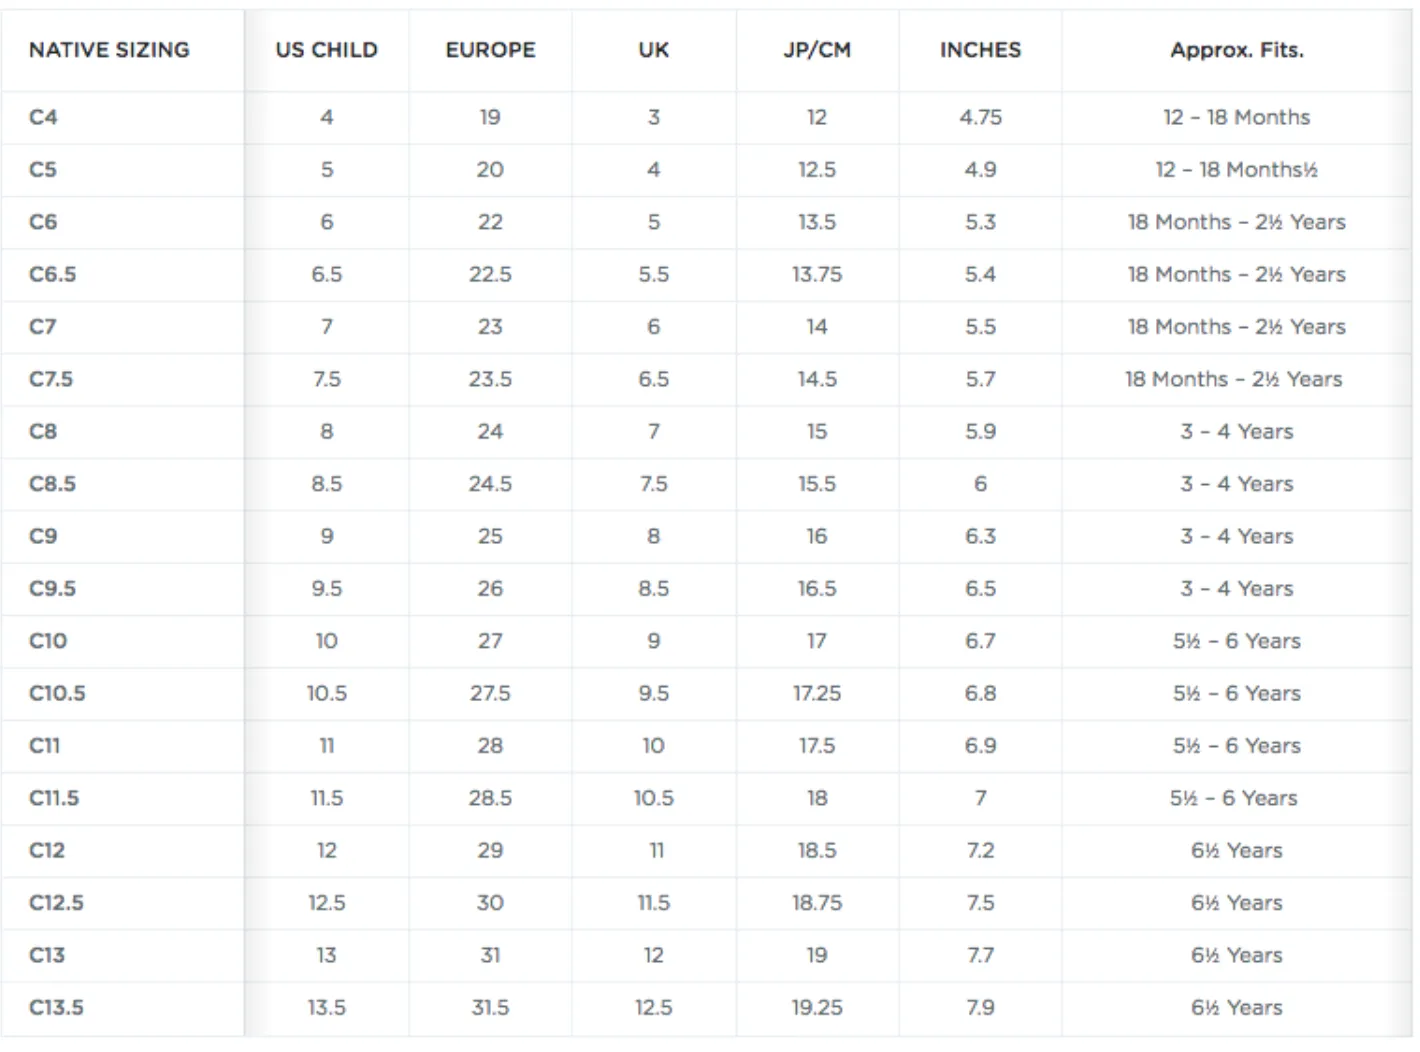Click the US child size 12.5 cell

click(x=327, y=903)
